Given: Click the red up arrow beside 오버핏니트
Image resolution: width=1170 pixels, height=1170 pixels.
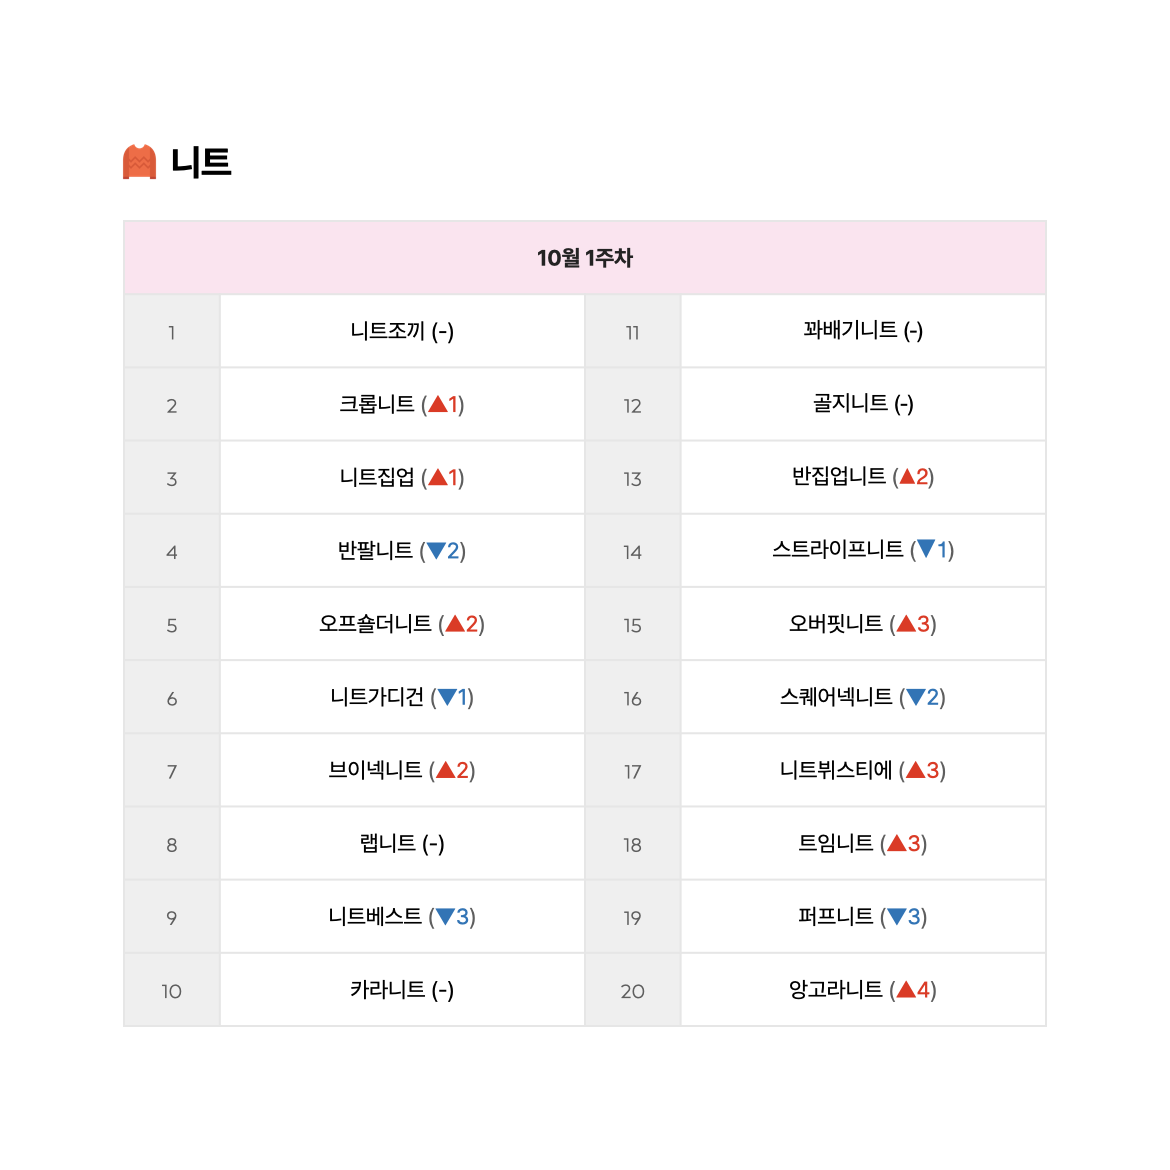Looking at the screenshot, I should coord(906,624).
